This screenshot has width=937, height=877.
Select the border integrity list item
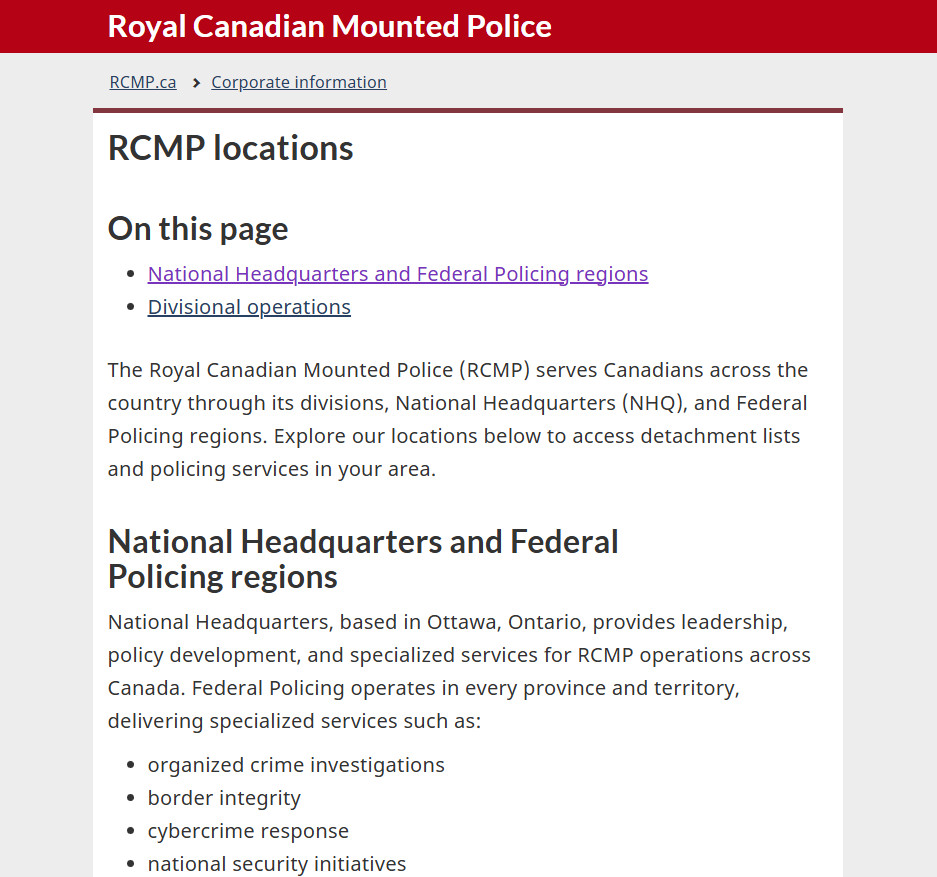[x=224, y=798]
